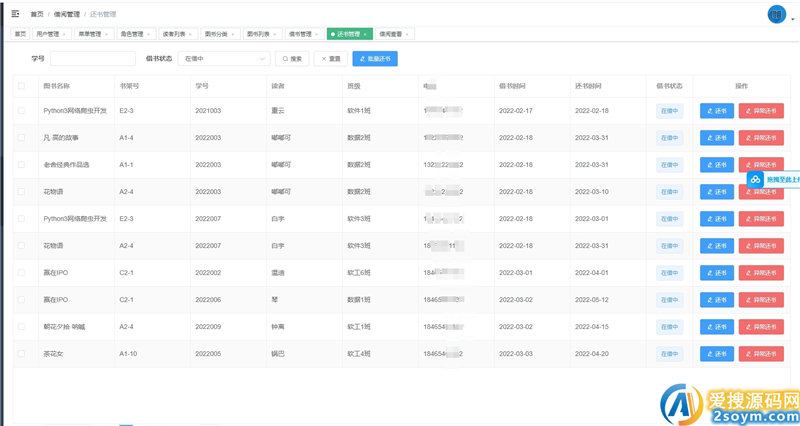Toggle the sidebar hamburger menu icon

(15, 14)
